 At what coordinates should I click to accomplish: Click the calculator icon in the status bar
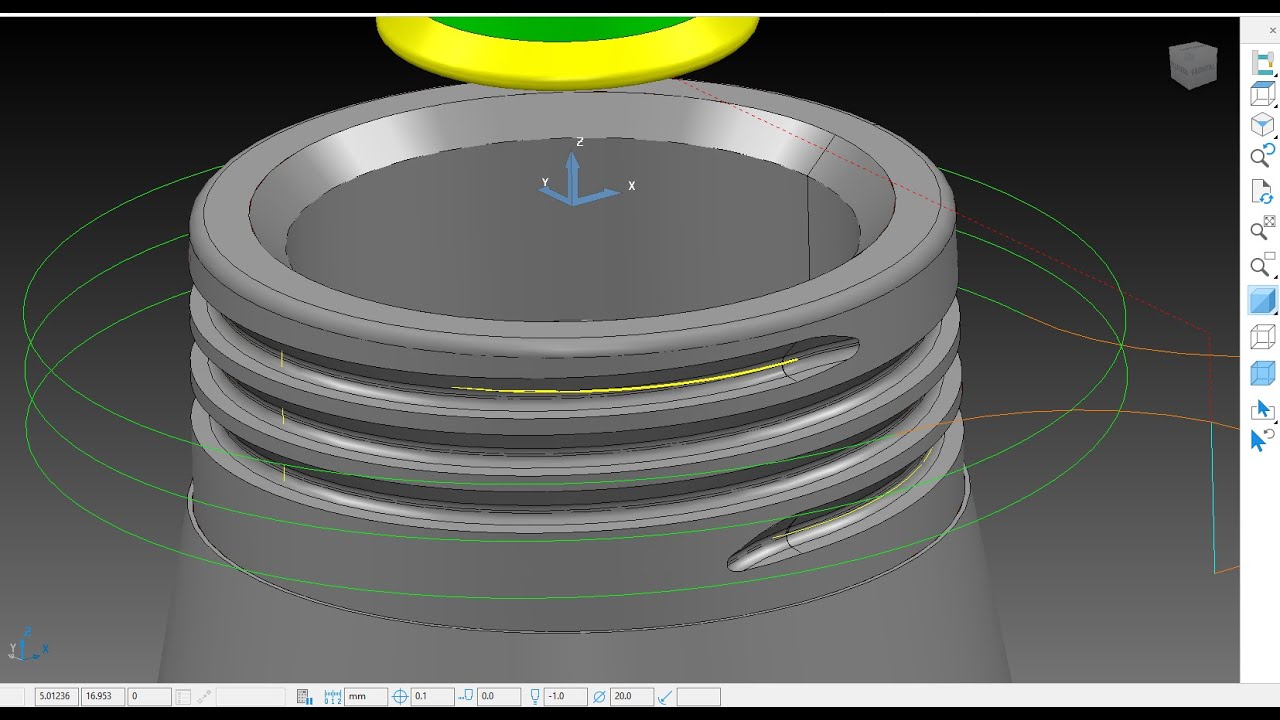point(305,696)
